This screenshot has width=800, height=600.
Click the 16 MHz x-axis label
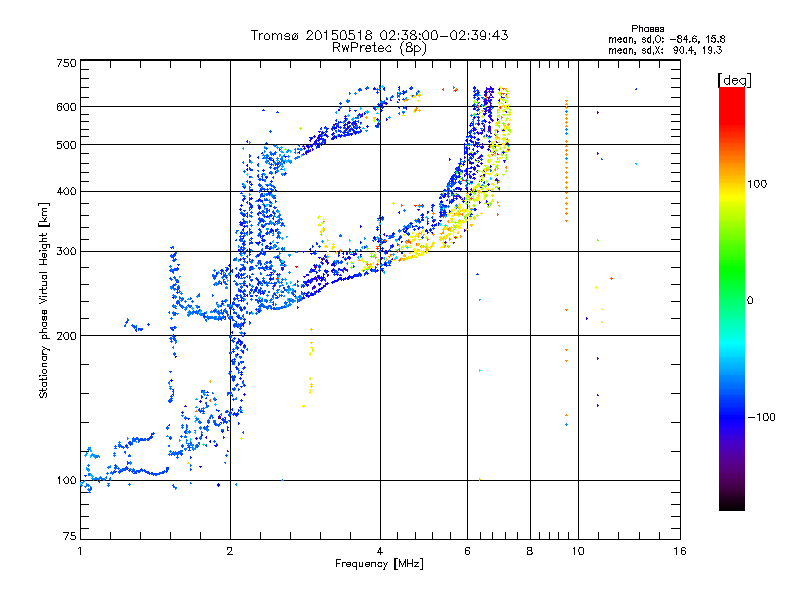(679, 551)
